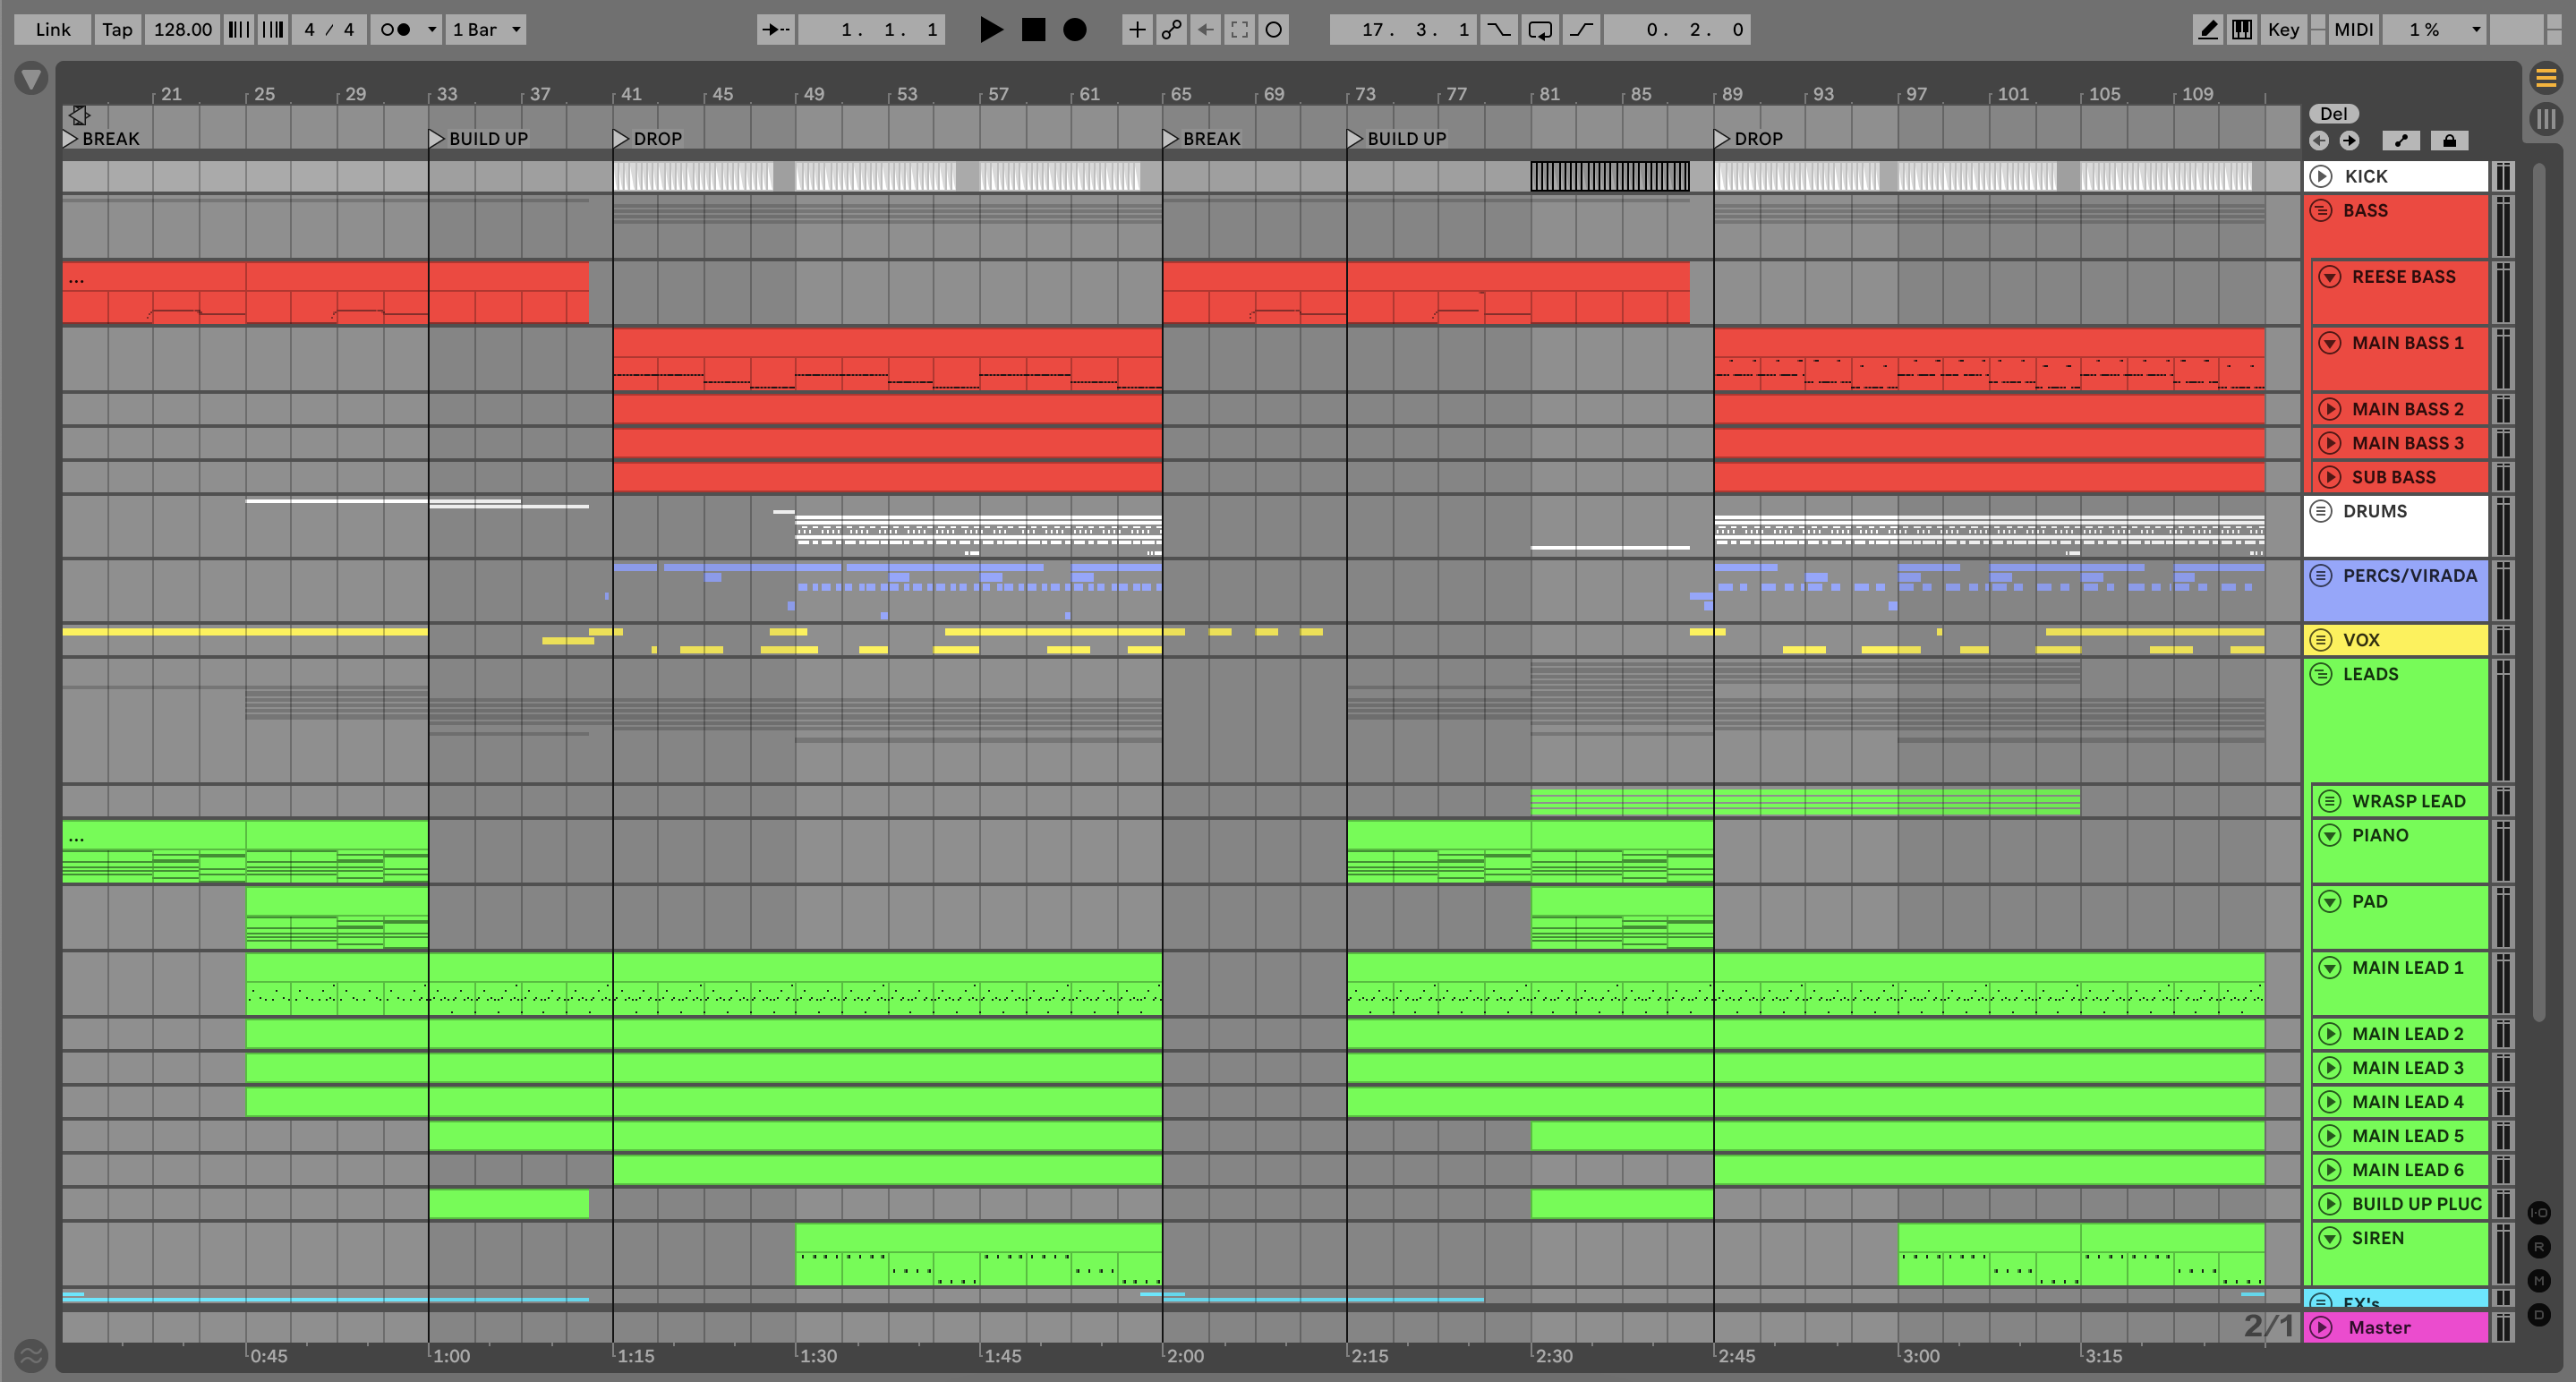
Task: Toggle Returns section R button
Action: [2539, 1247]
